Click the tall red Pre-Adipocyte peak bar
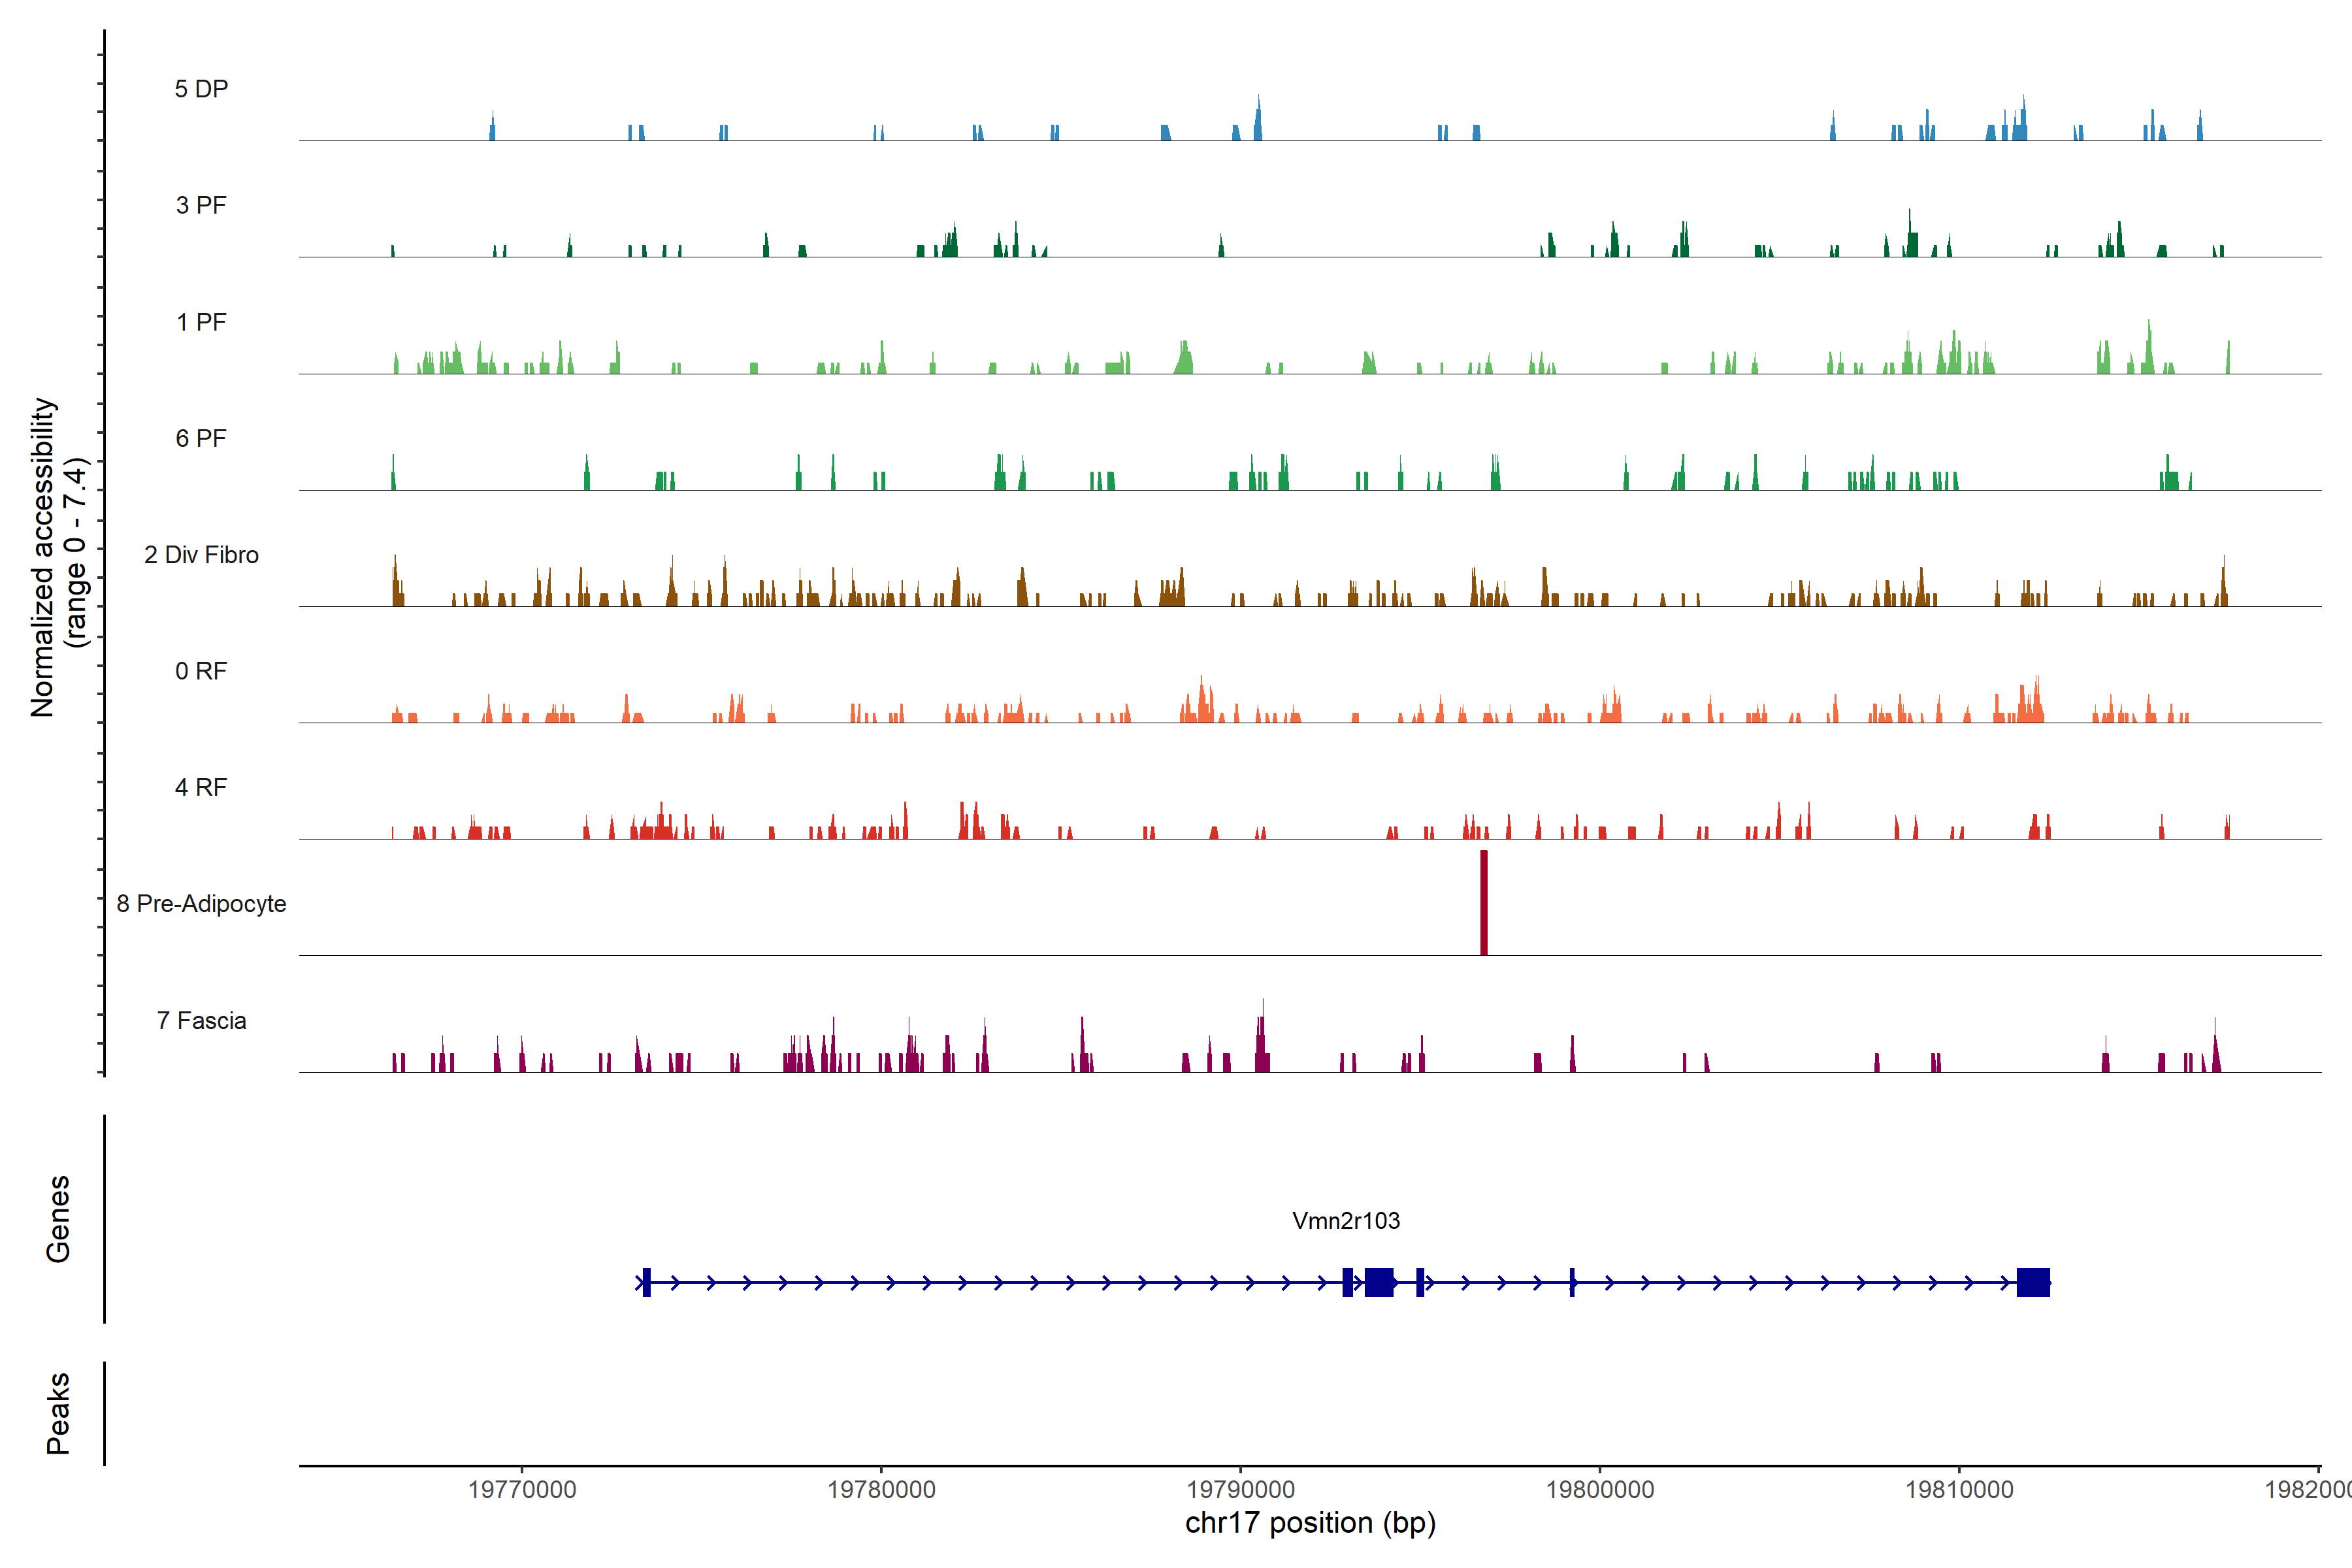The width and height of the screenshot is (2352, 1568). pyautogui.click(x=1484, y=902)
